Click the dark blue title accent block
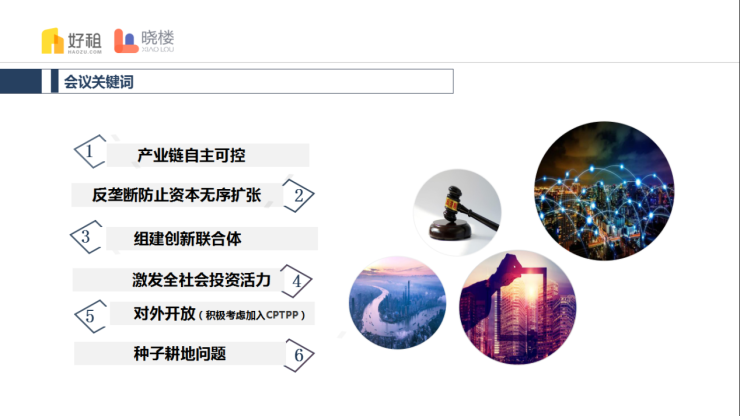 21,81
